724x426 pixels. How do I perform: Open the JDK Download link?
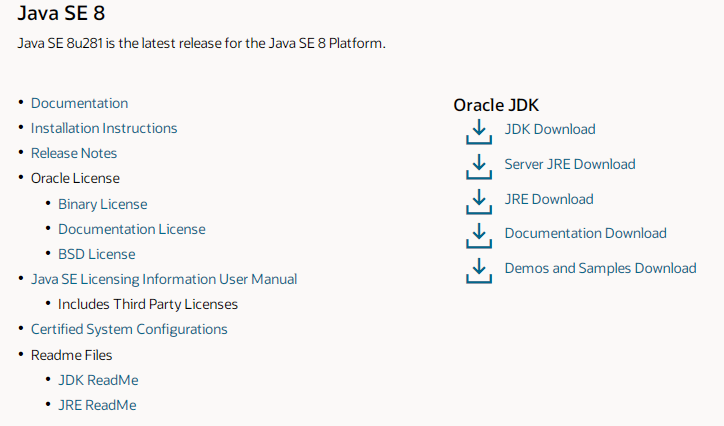pyautogui.click(x=550, y=129)
